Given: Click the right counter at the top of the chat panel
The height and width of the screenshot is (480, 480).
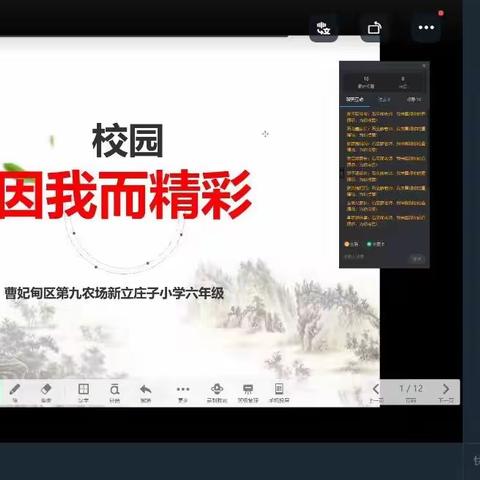Looking at the screenshot, I should [403, 82].
